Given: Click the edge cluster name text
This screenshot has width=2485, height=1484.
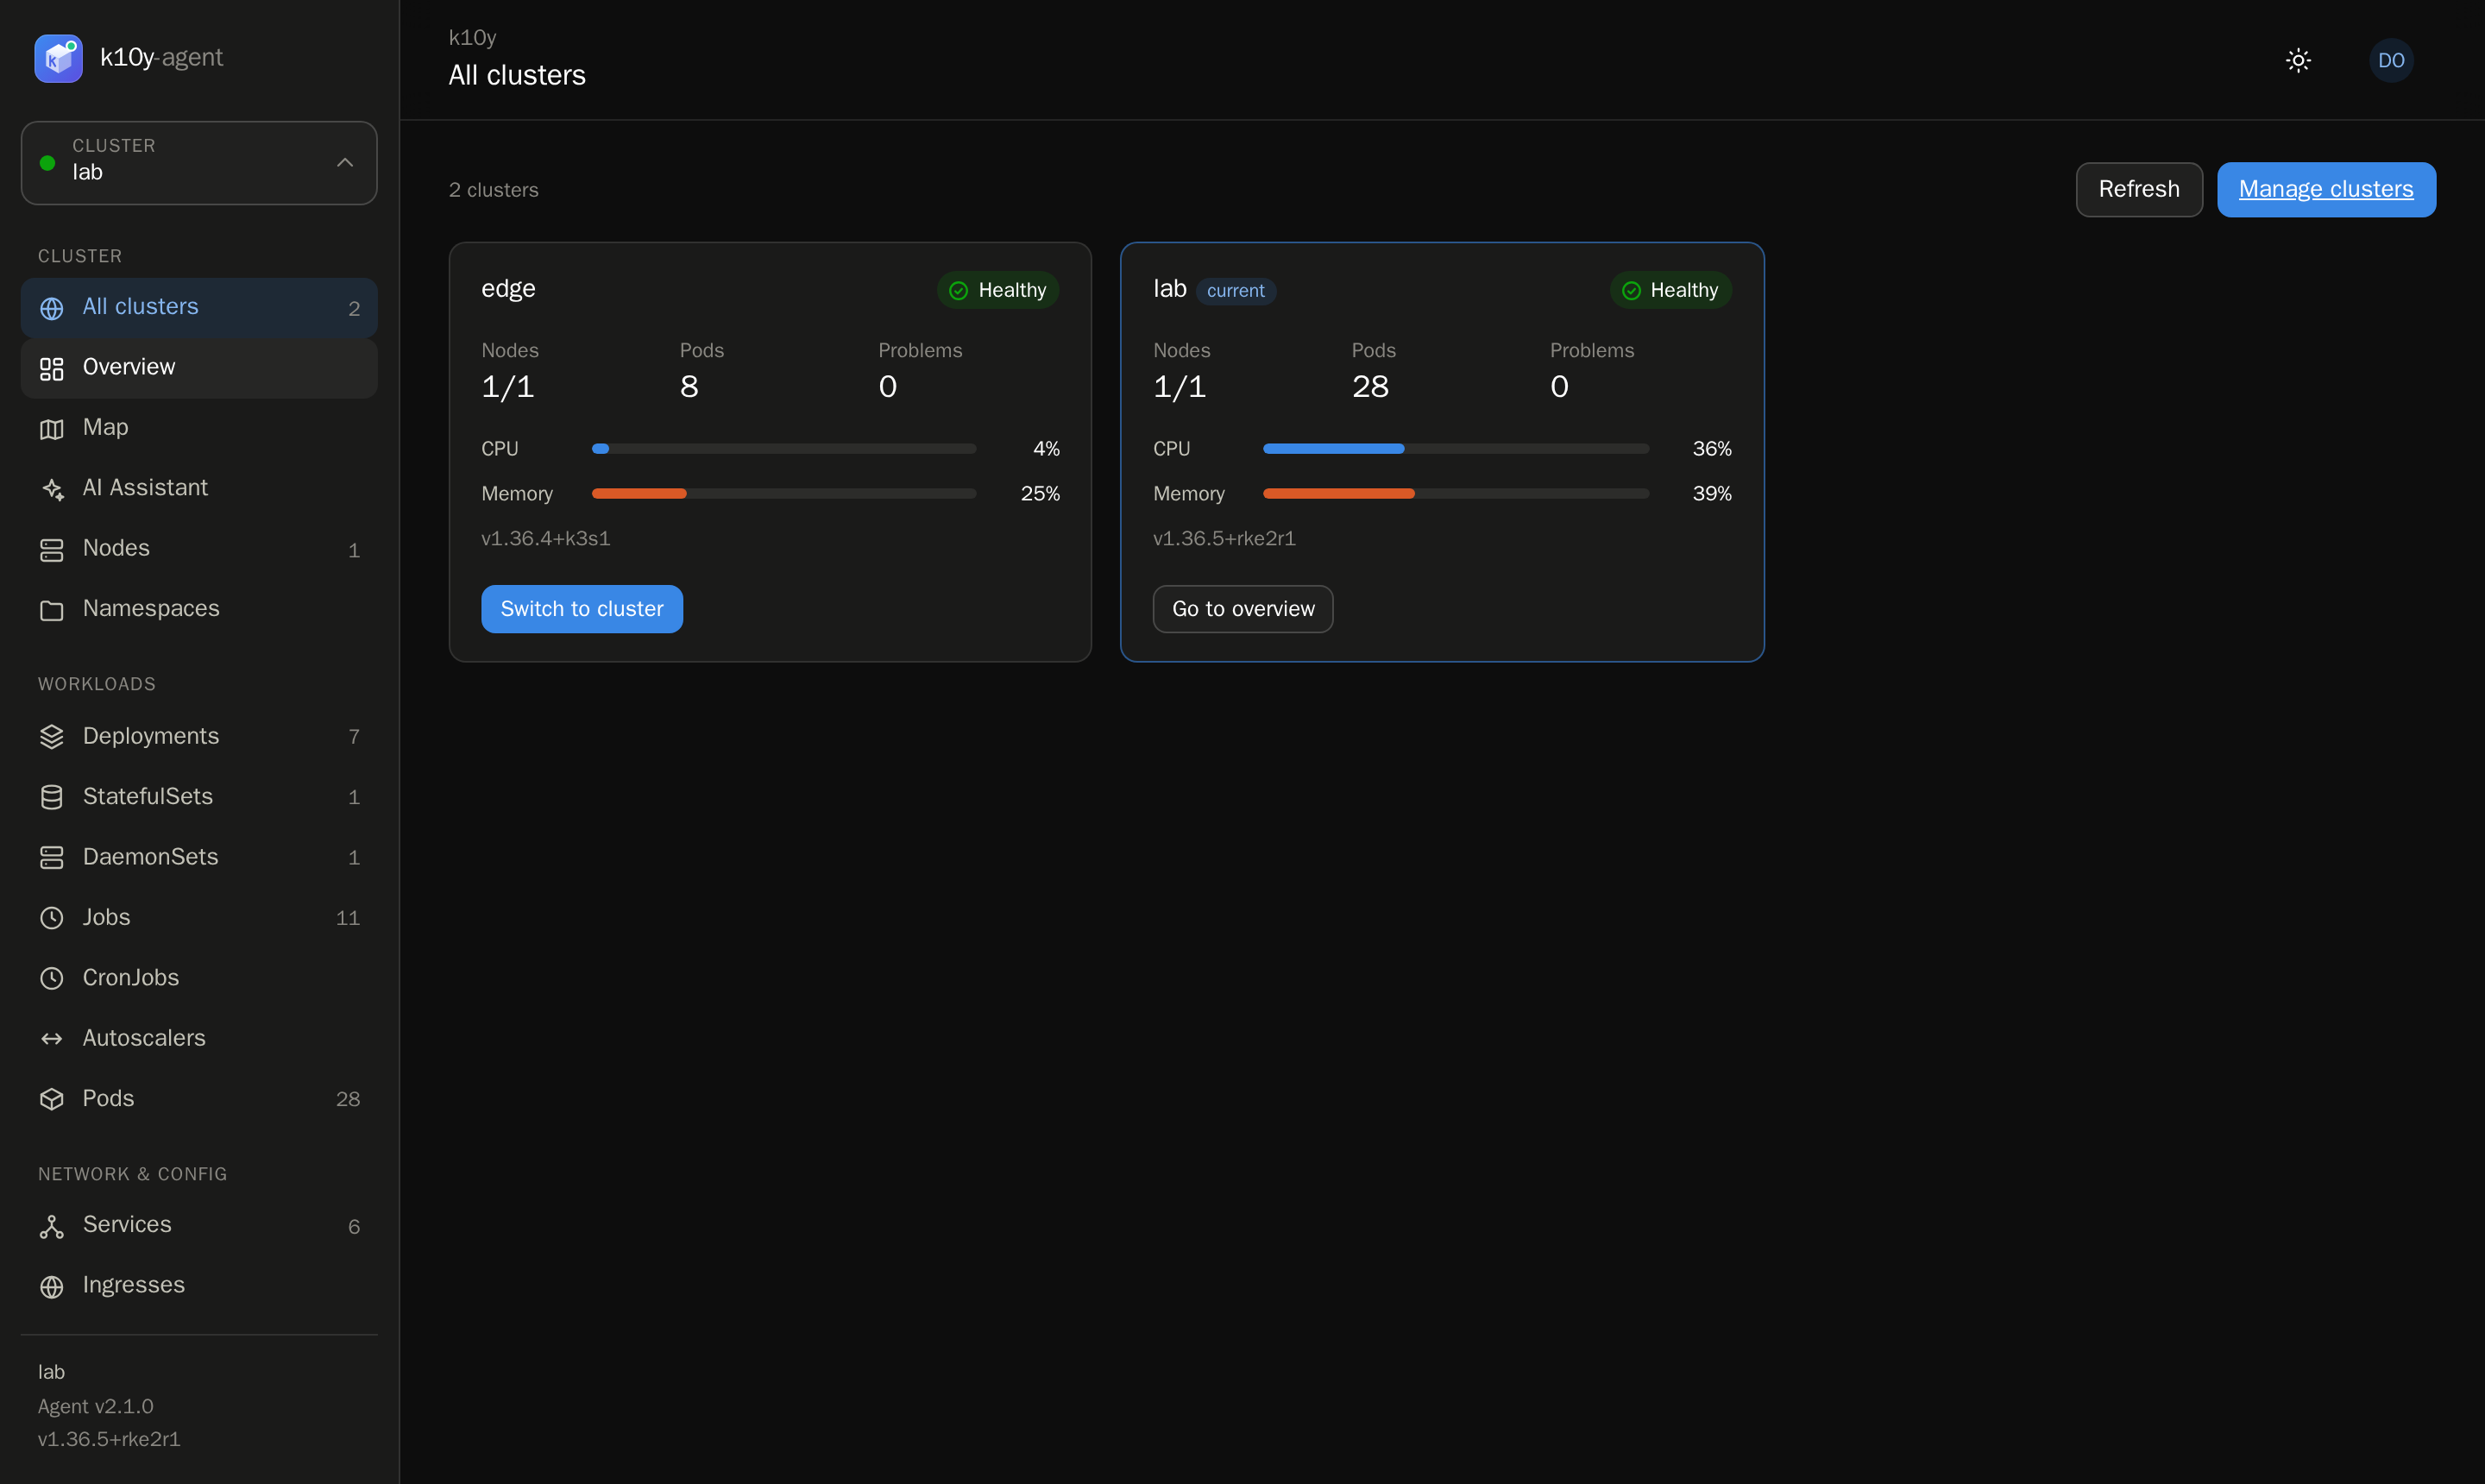Looking at the screenshot, I should pyautogui.click(x=508, y=289).
